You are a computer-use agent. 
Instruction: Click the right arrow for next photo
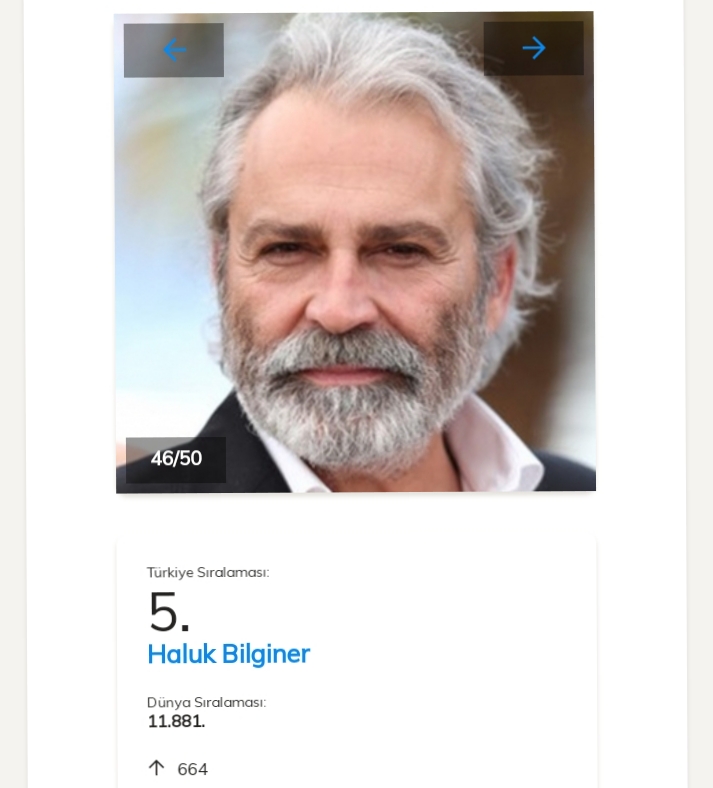534,48
